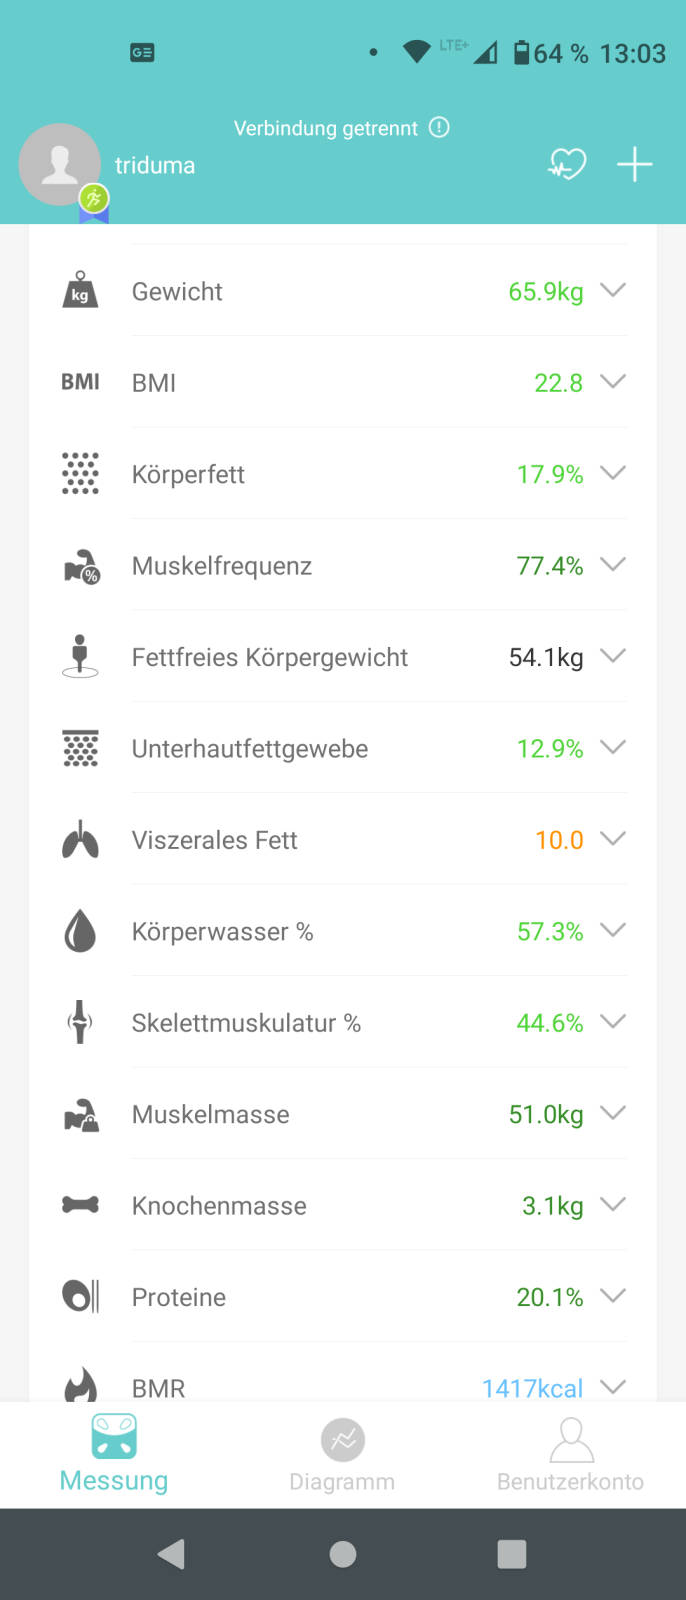The image size is (686, 1600).
Task: Switch to the Diagramm tab
Action: click(342, 1455)
